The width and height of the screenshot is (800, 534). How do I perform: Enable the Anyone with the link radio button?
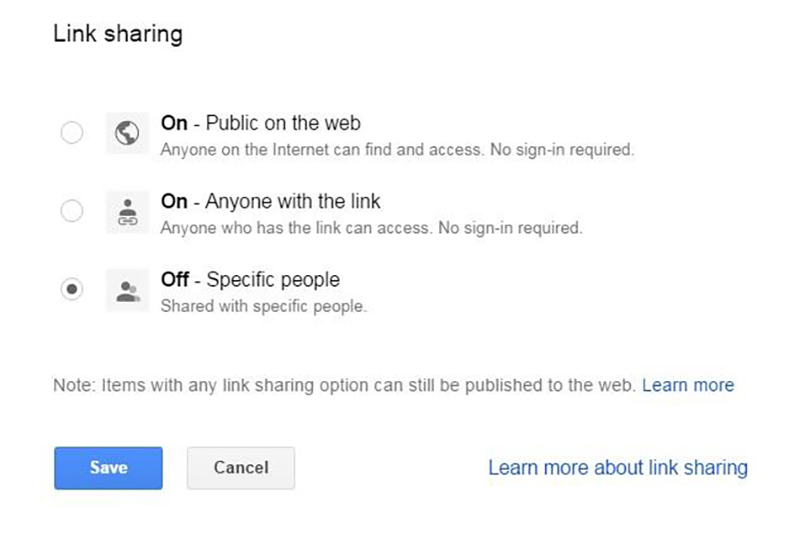pos(72,211)
